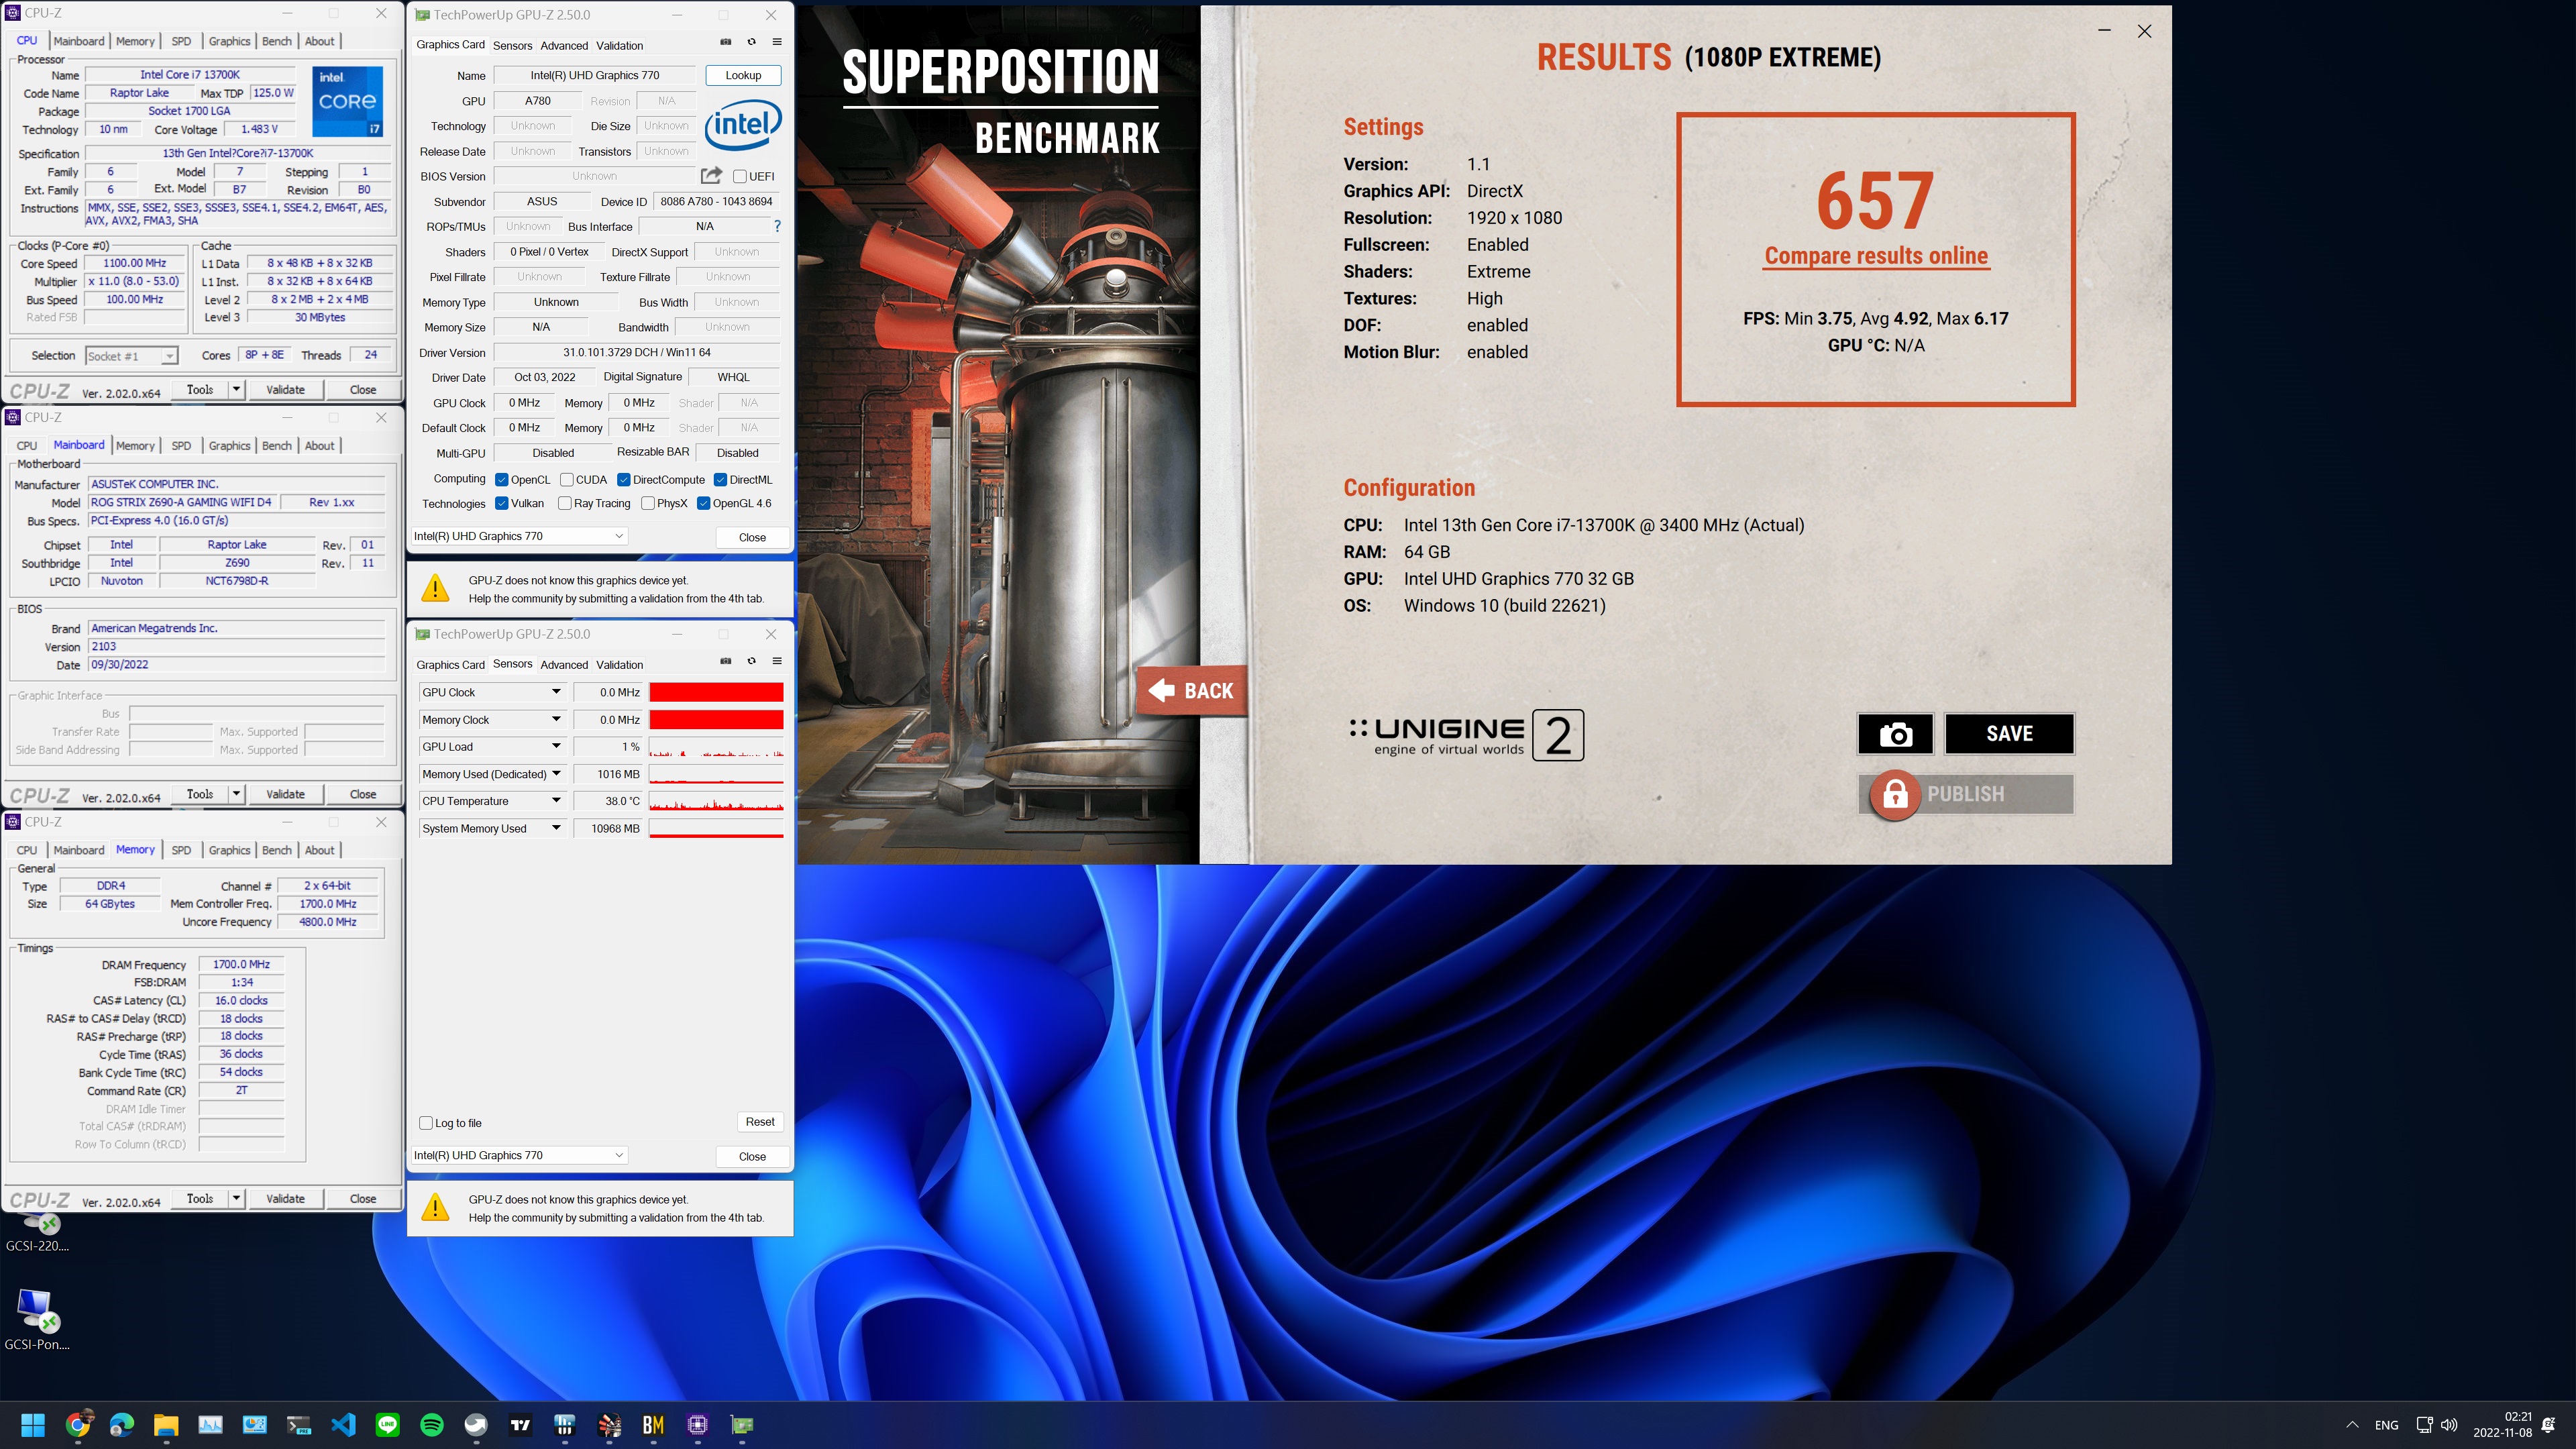
Task: Toggle the UEFI checkbox
Action: (740, 176)
